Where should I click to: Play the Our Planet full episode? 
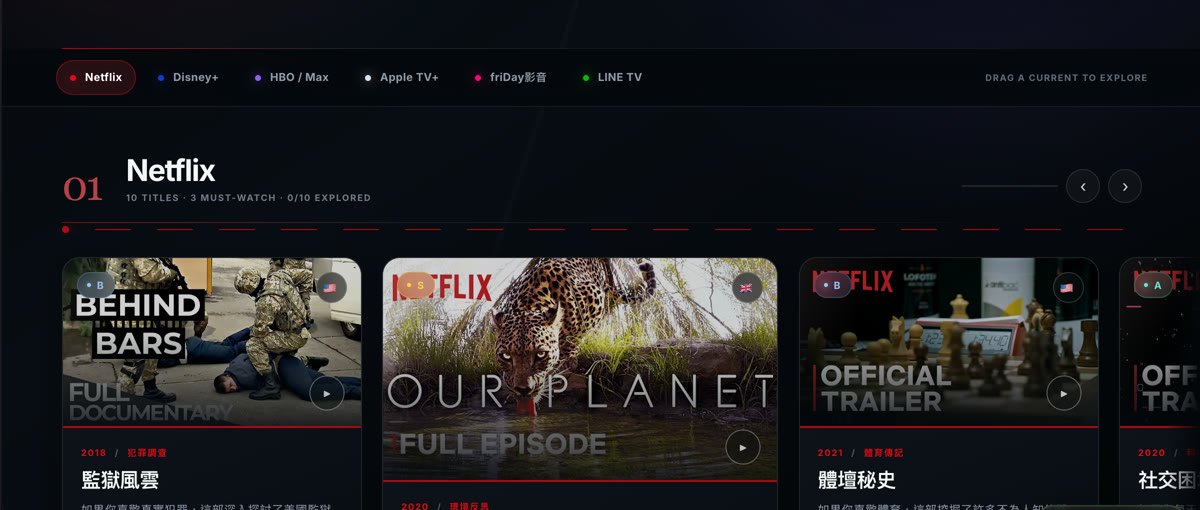coord(743,447)
